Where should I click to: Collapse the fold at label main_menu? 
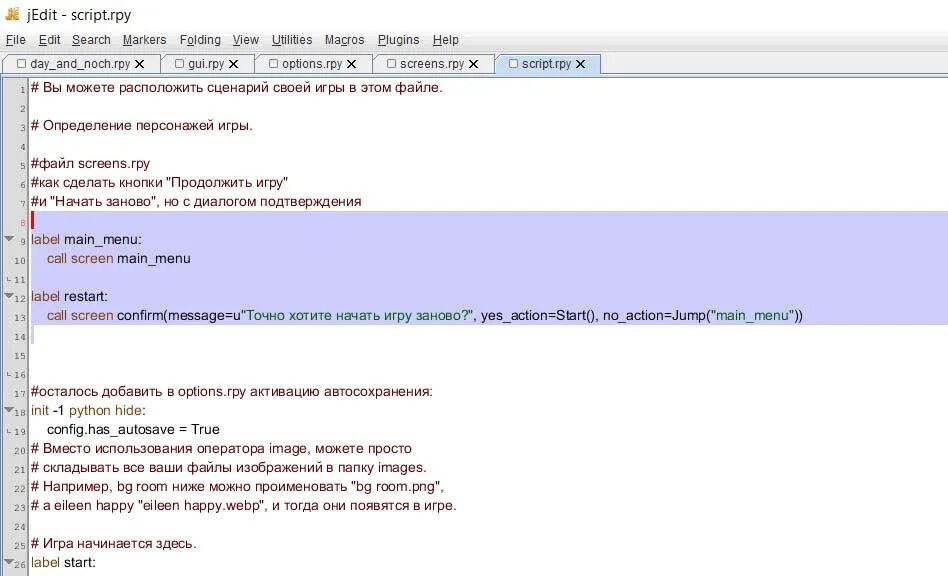[9, 239]
